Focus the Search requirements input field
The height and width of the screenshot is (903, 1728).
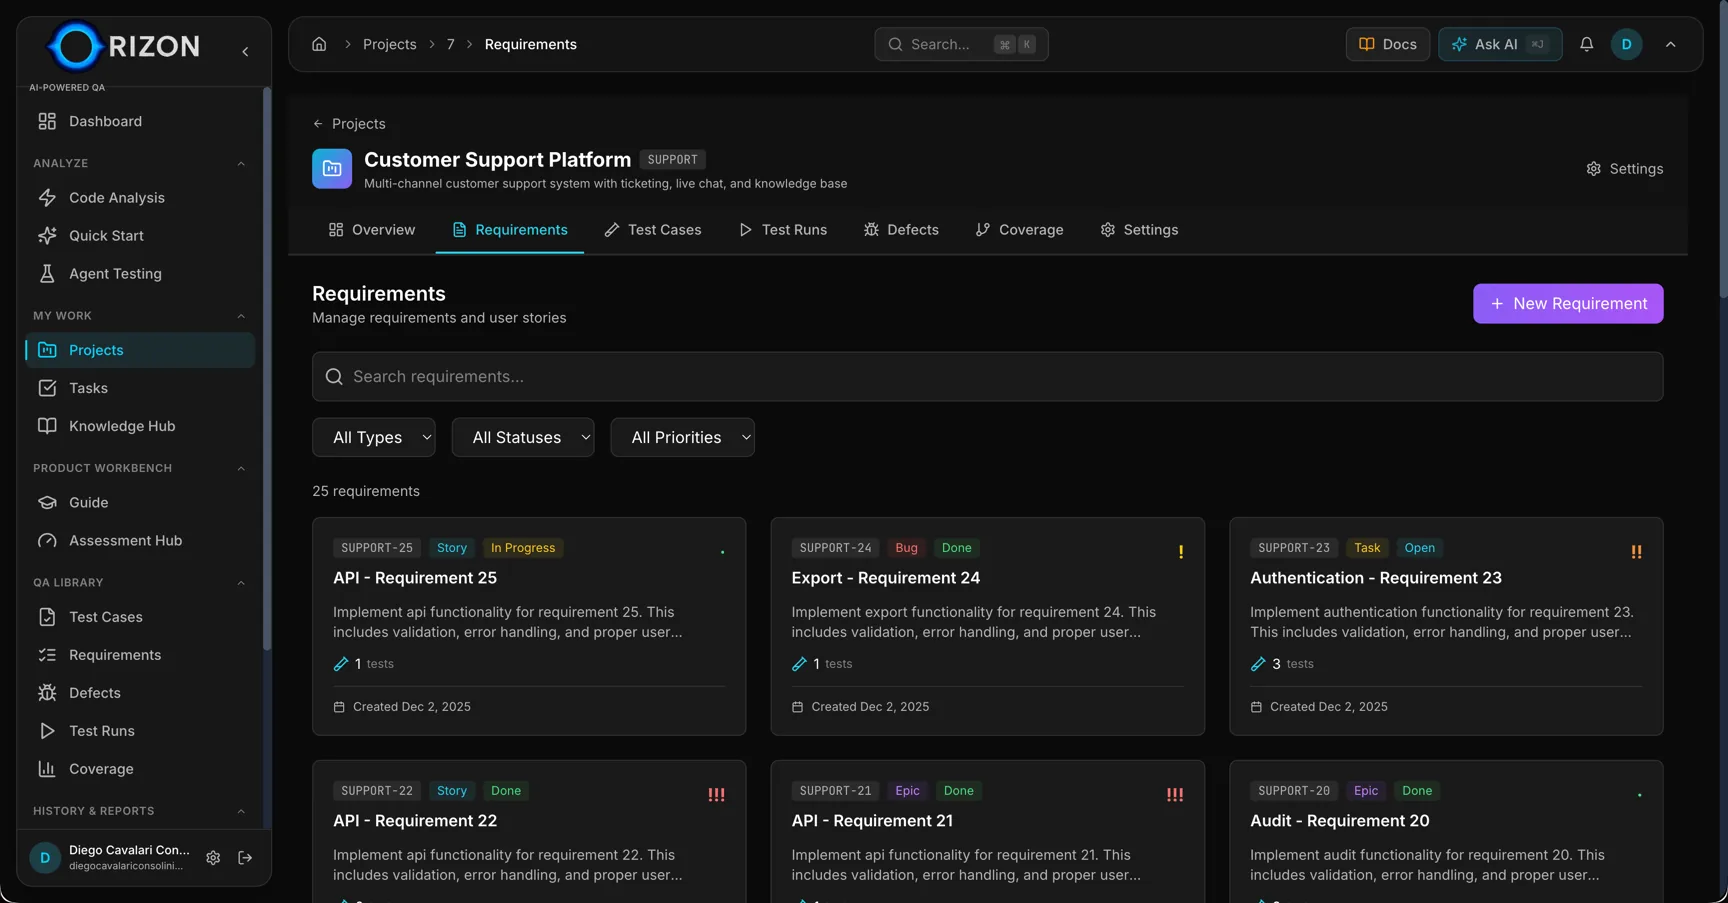coord(987,377)
